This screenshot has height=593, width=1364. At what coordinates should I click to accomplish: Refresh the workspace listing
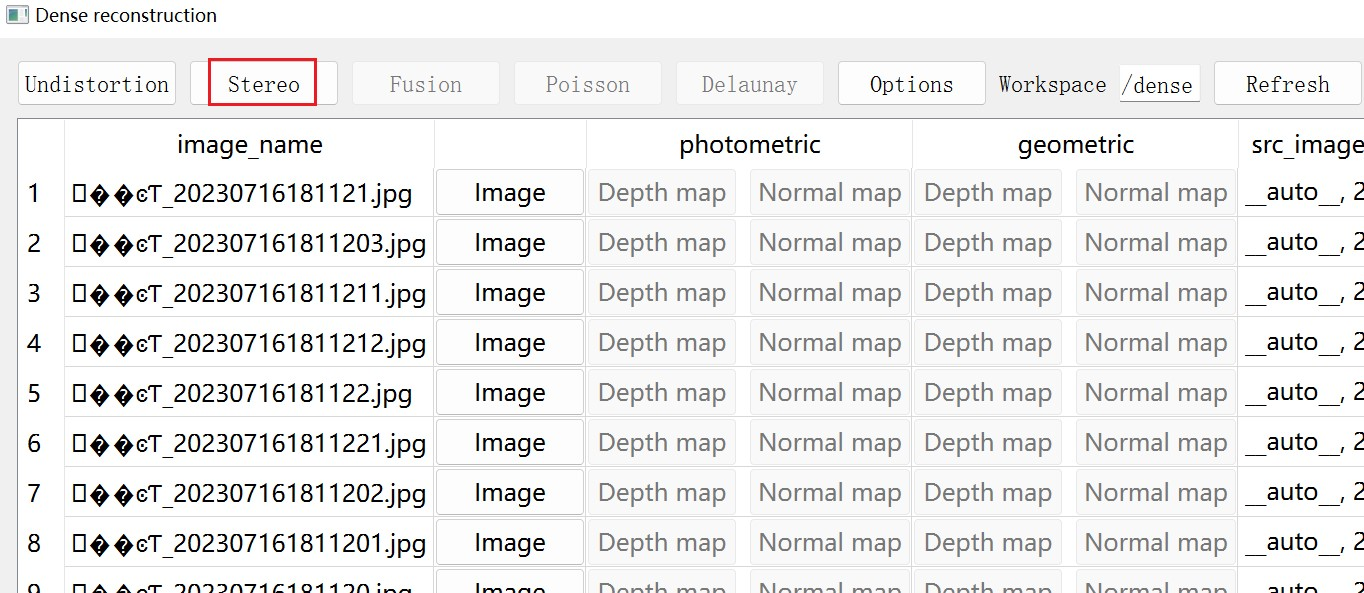(1288, 84)
